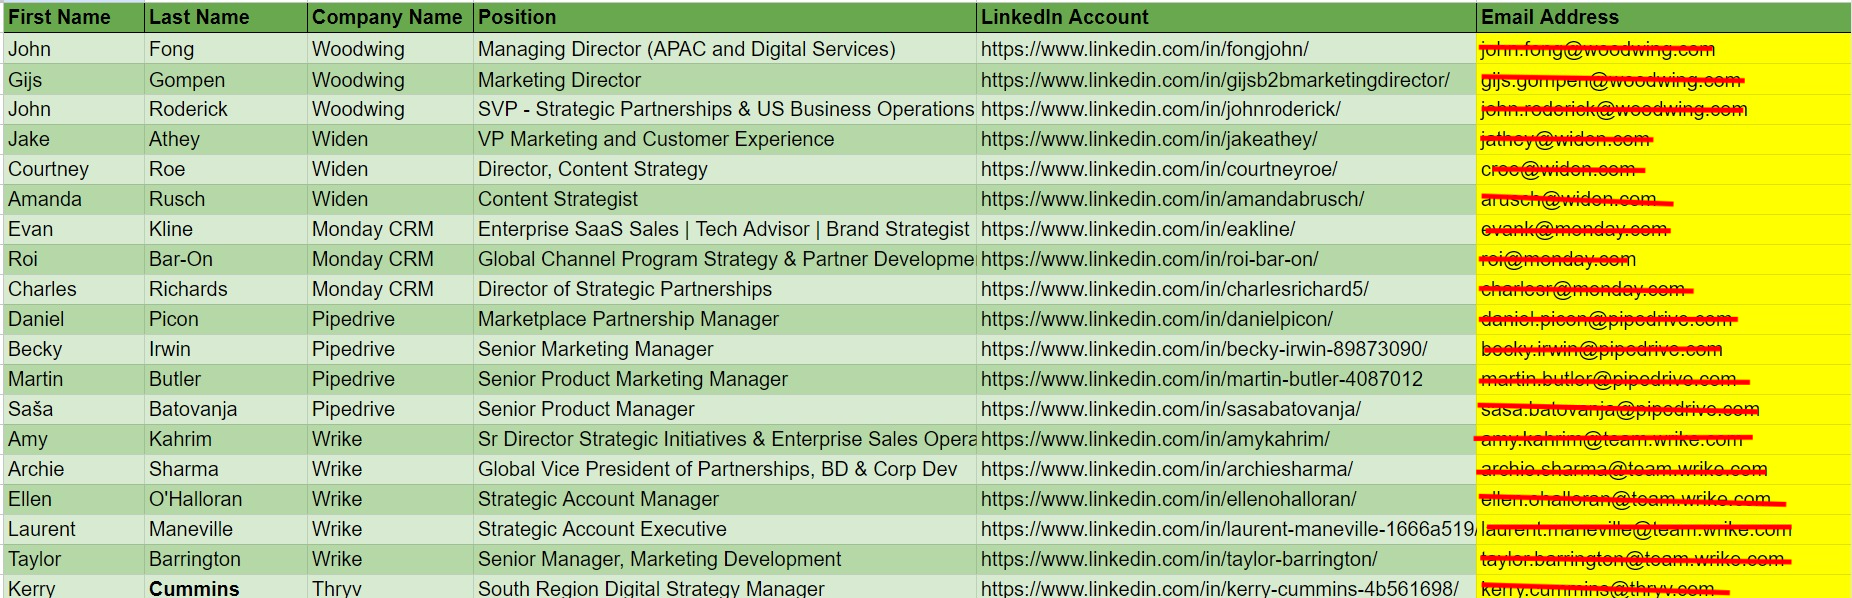The image size is (1852, 598).
Task: Open Archie Sharma's LinkedIn profile URL
Action: click(x=1166, y=469)
